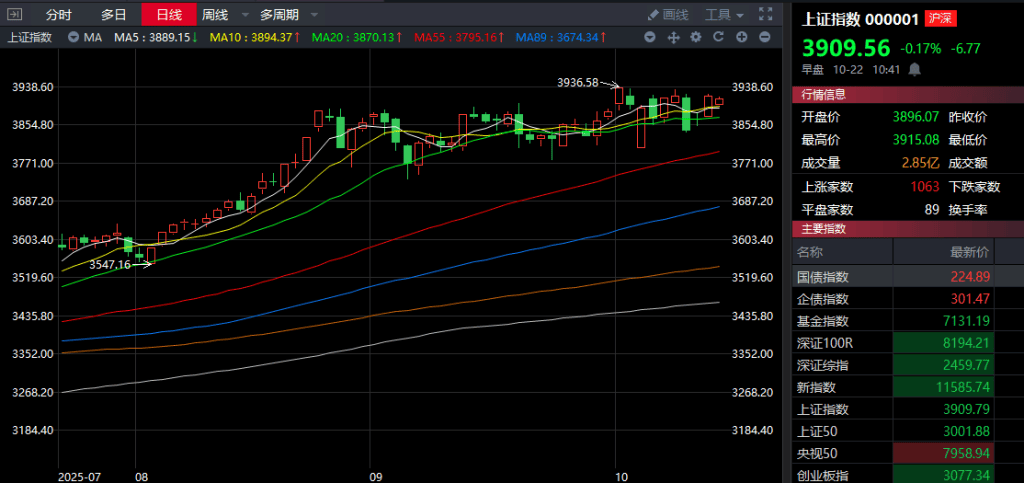Click the refresh chart icon

pyautogui.click(x=717, y=37)
